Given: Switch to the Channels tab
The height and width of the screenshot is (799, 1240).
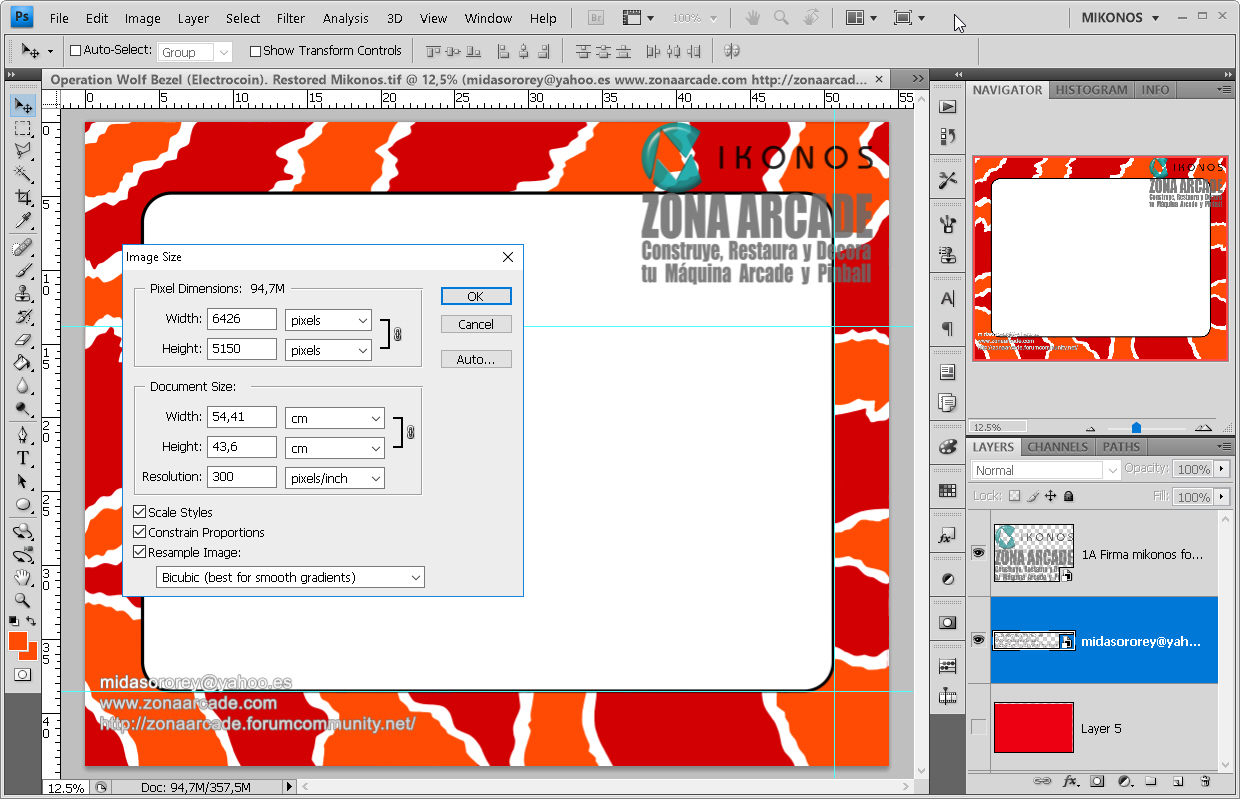Looking at the screenshot, I should click(x=1057, y=447).
